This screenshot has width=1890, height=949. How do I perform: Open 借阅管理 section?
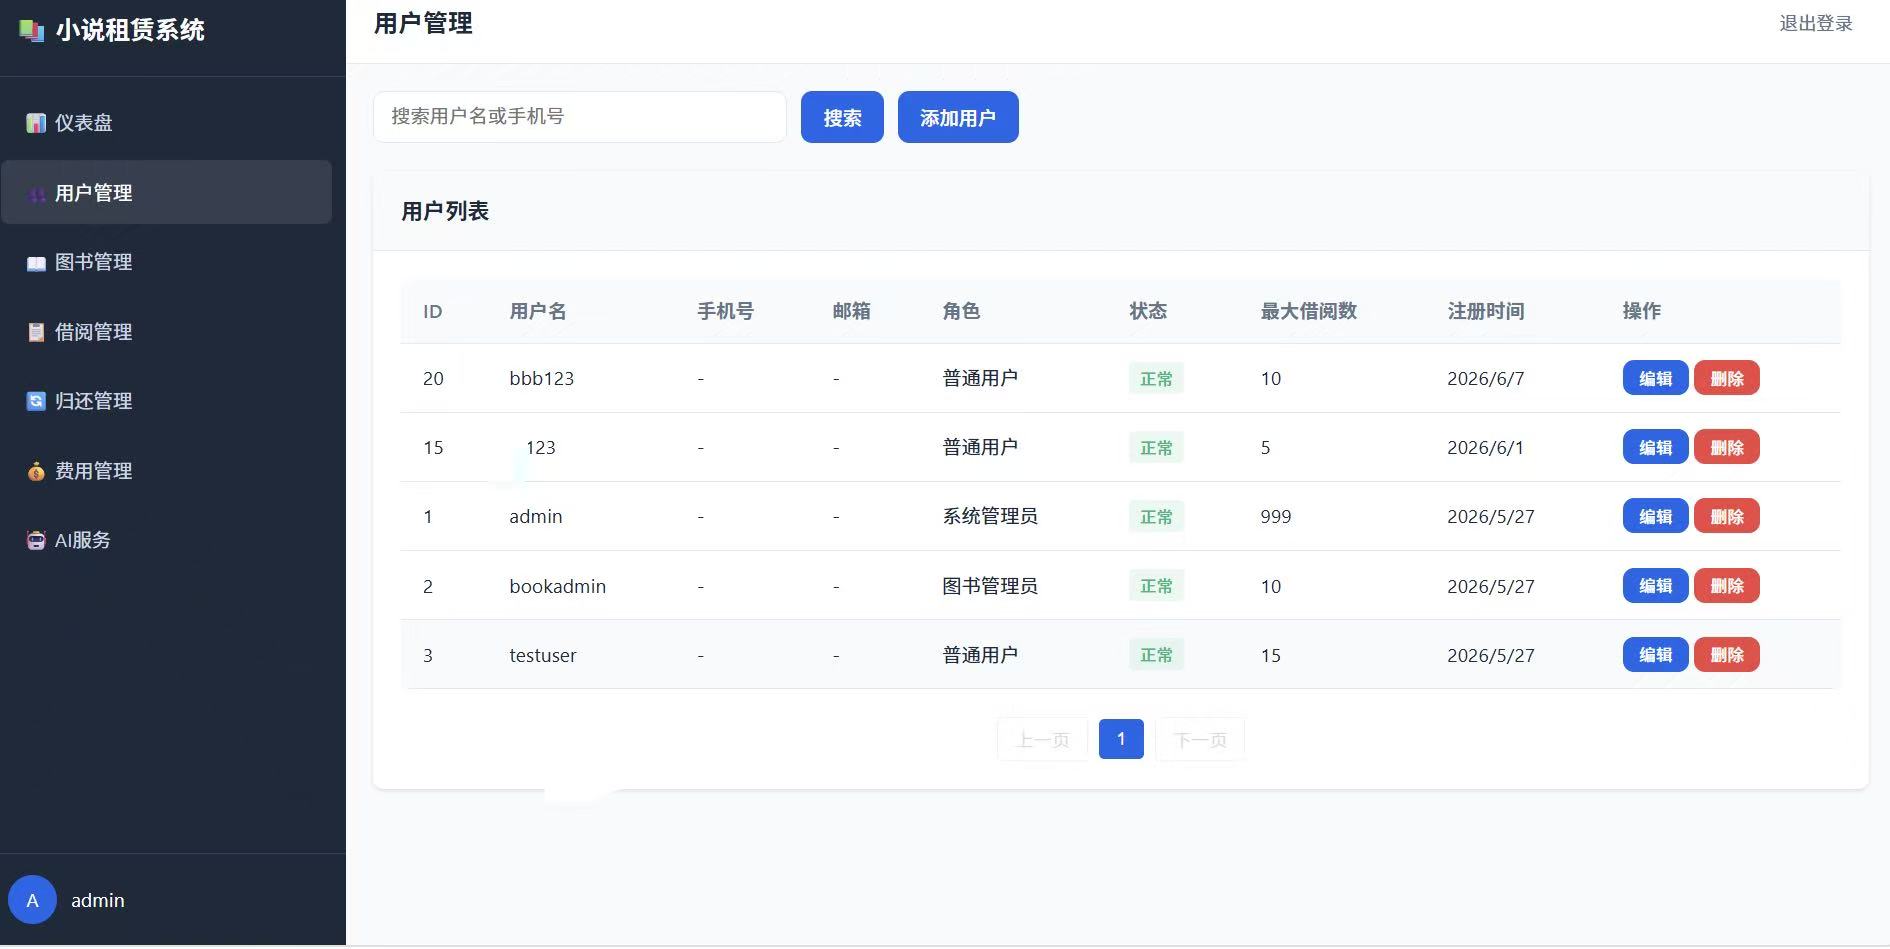pos(166,331)
